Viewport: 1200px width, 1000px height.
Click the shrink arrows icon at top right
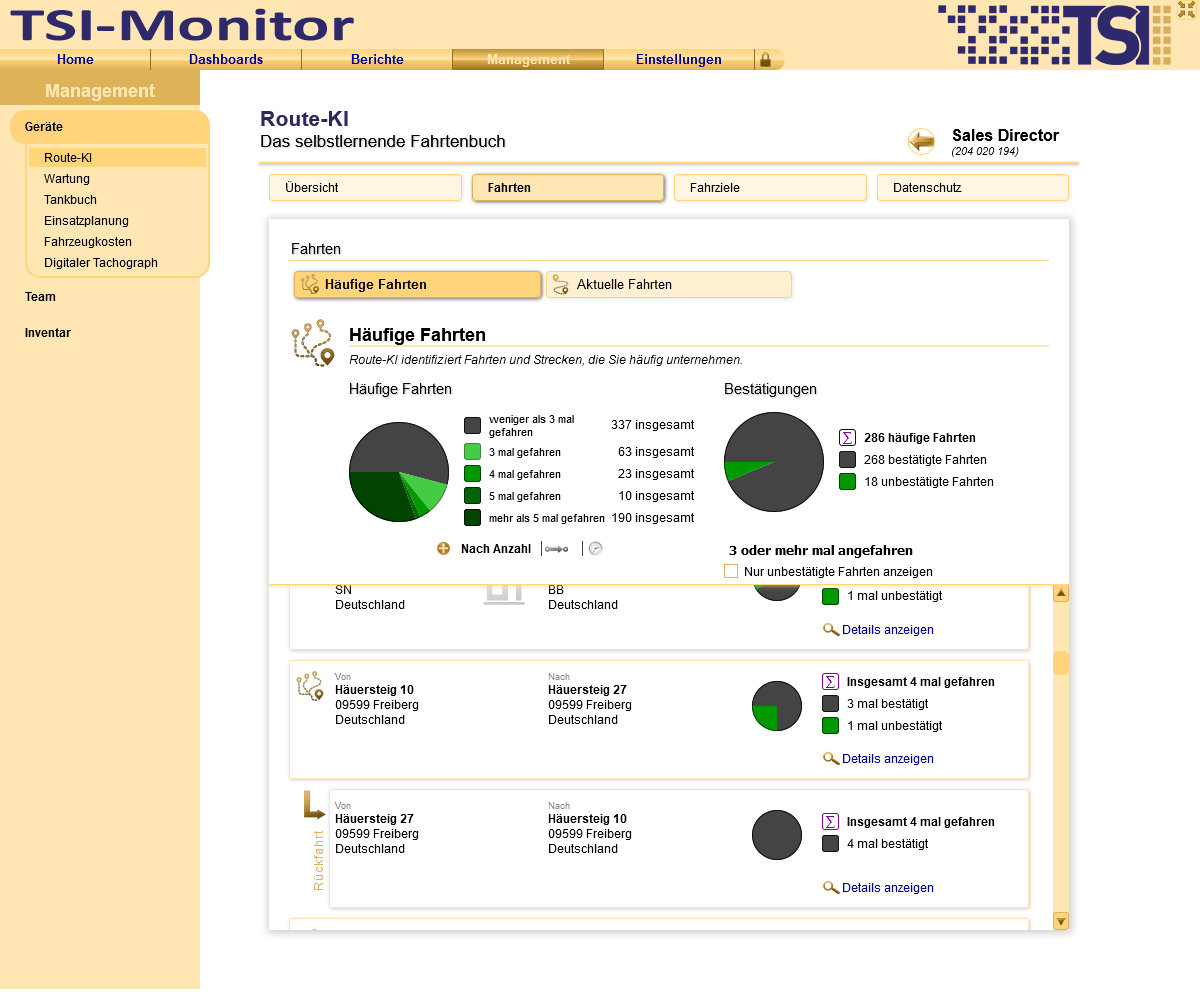1186,9
